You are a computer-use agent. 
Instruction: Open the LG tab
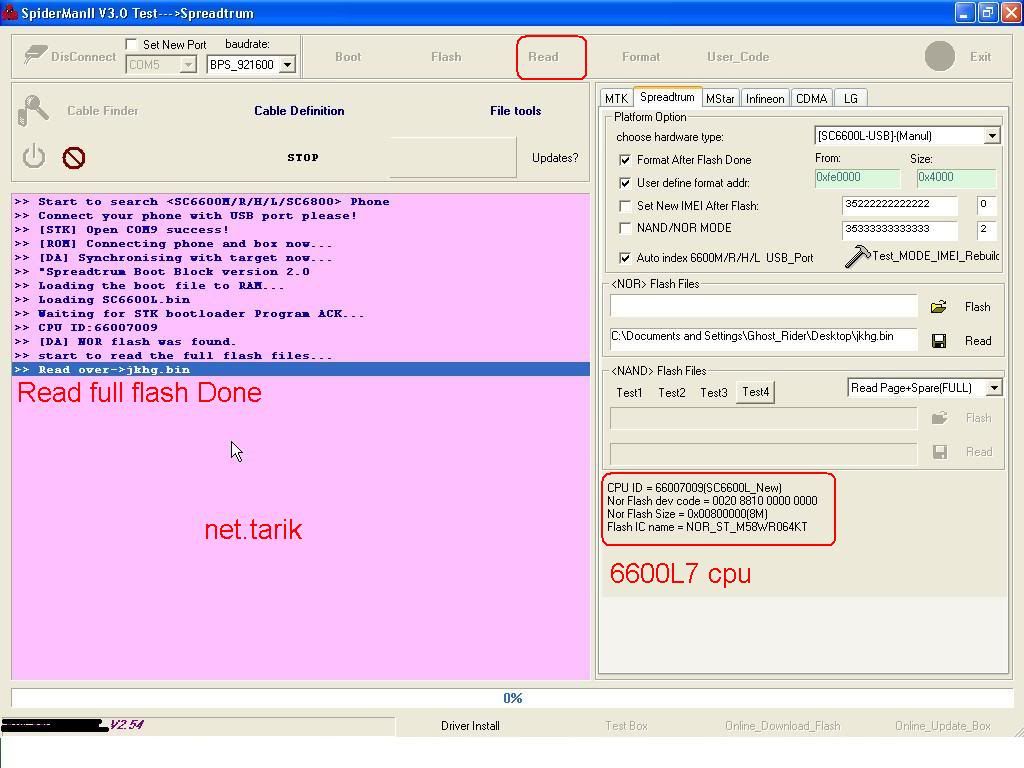click(850, 99)
